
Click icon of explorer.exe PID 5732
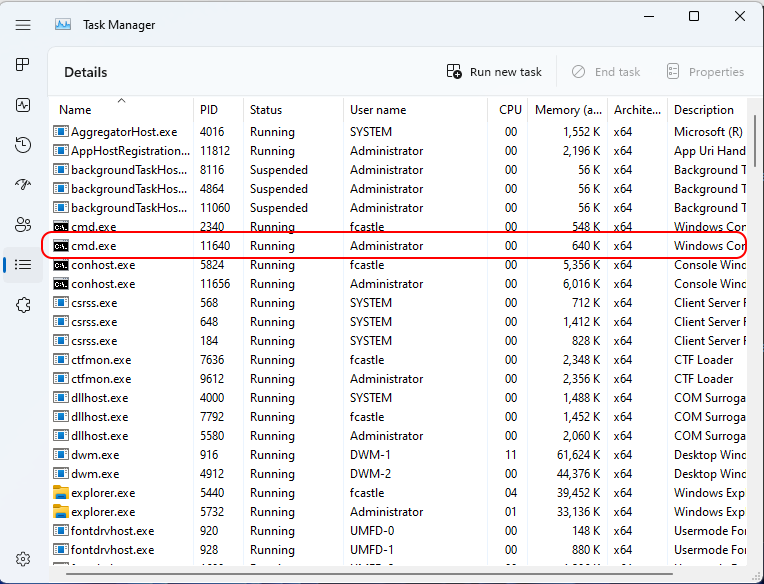click(60, 512)
